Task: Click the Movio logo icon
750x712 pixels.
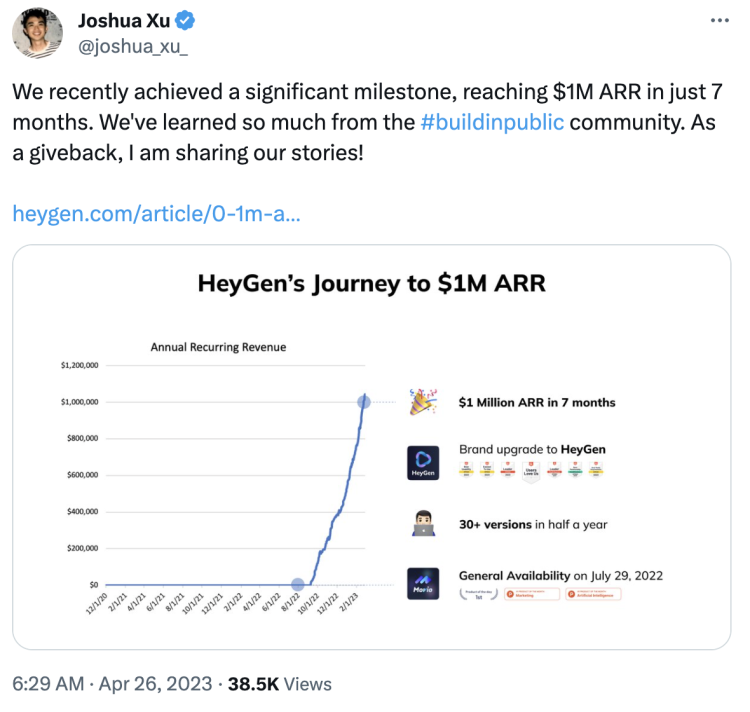Action: (423, 584)
